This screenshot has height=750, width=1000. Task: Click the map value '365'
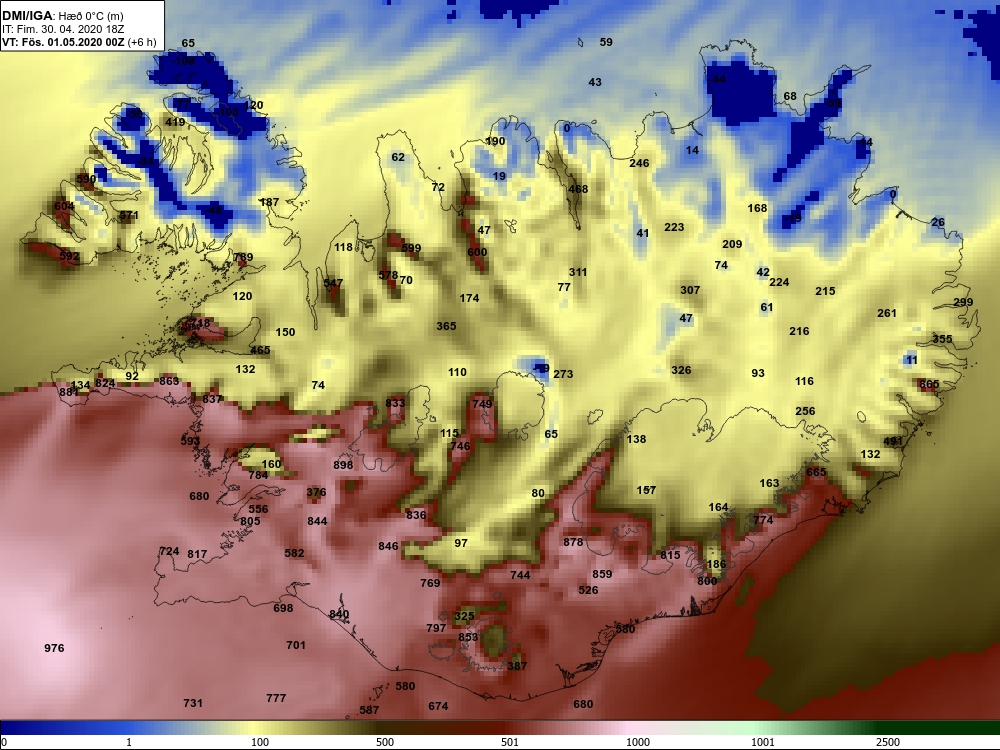pos(446,326)
